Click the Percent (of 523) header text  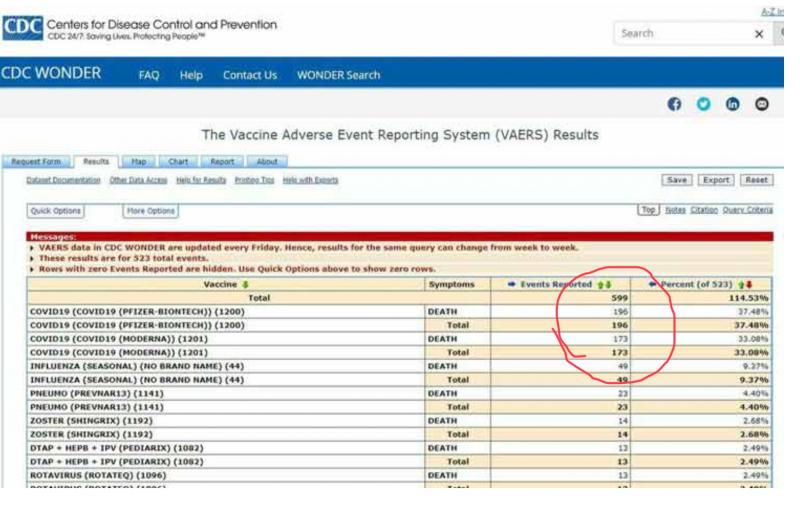tap(696, 284)
